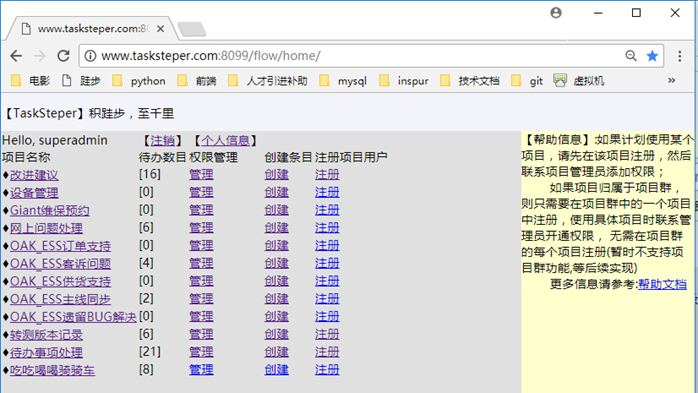
Task: Click the [21] pending count for 待办事项处理
Action: pos(150,352)
